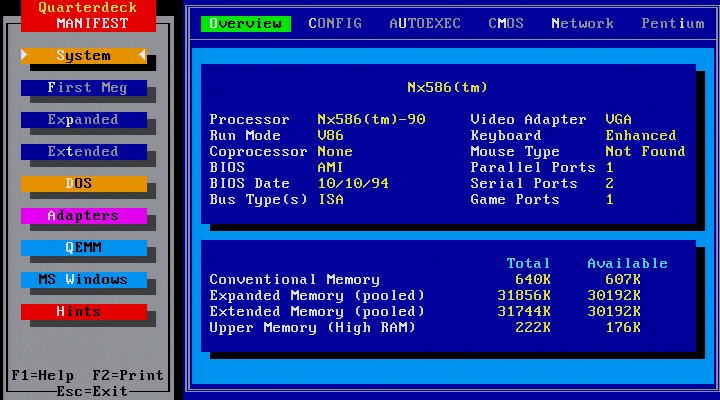This screenshot has height=400, width=720.
Task: Click the Expanded Memory total 31856K
Action: pos(524,296)
